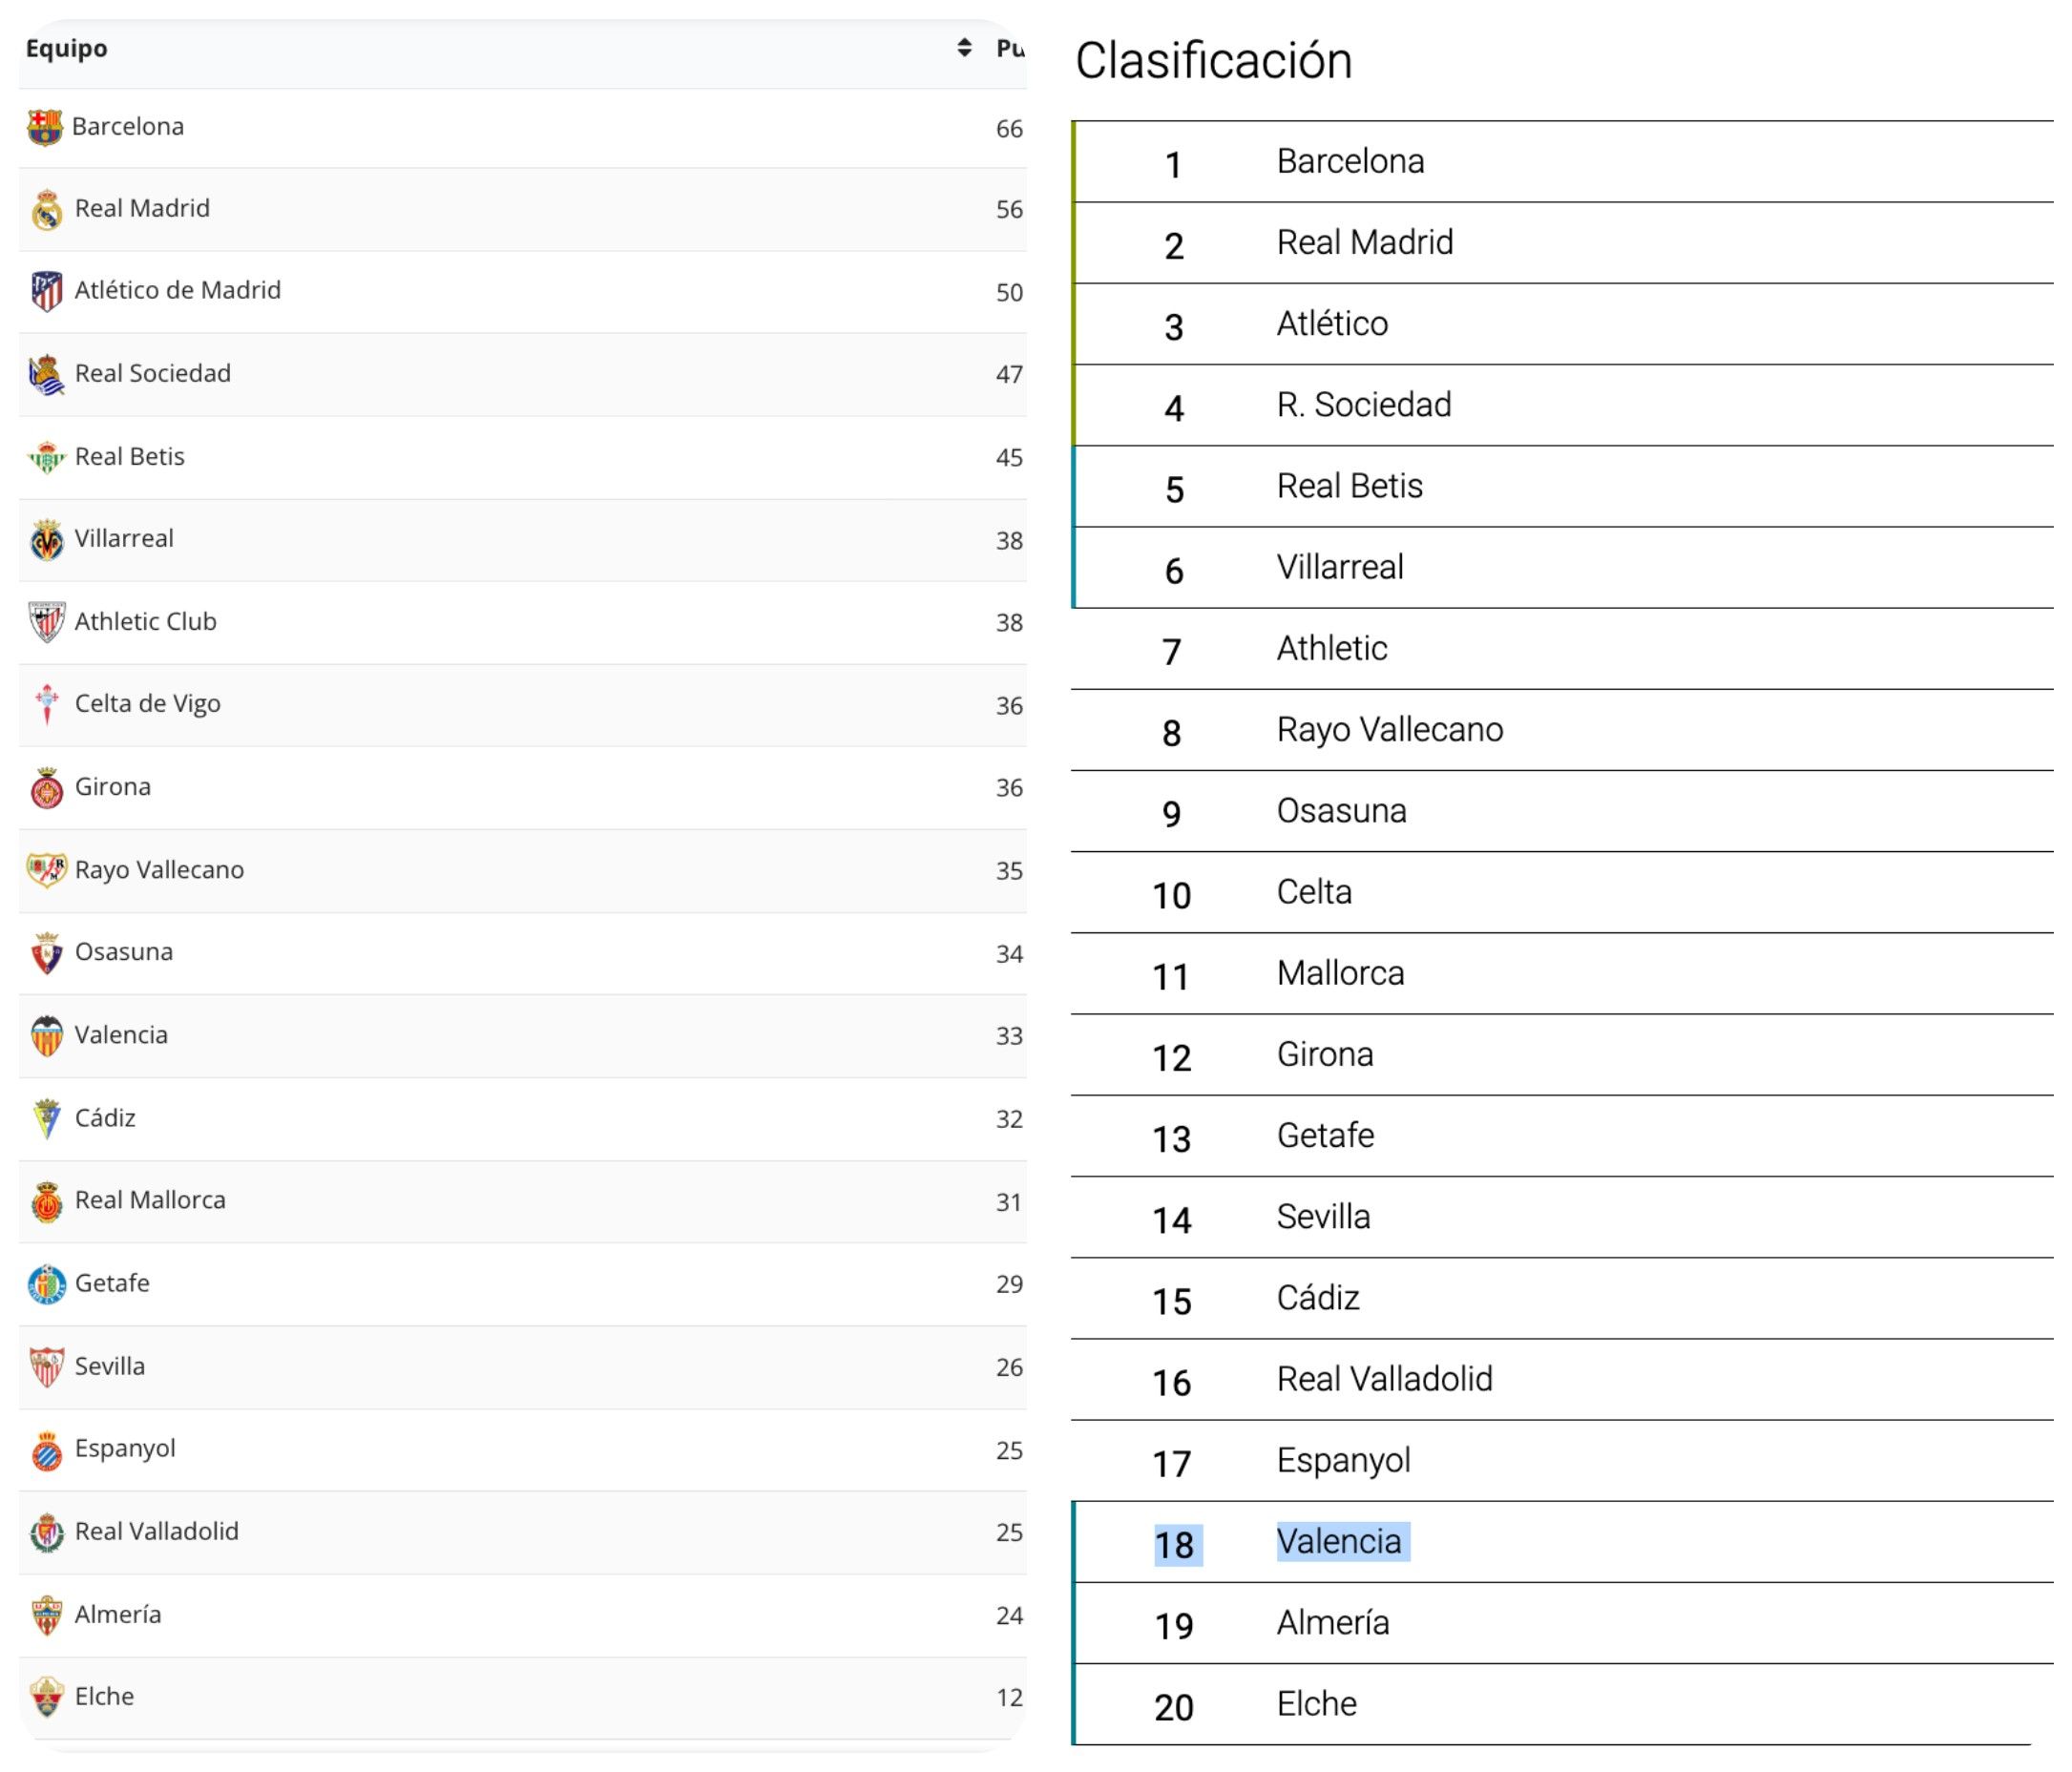The width and height of the screenshot is (2072, 1772).
Task: Open the Real Sociedad team name
Action: point(153,374)
